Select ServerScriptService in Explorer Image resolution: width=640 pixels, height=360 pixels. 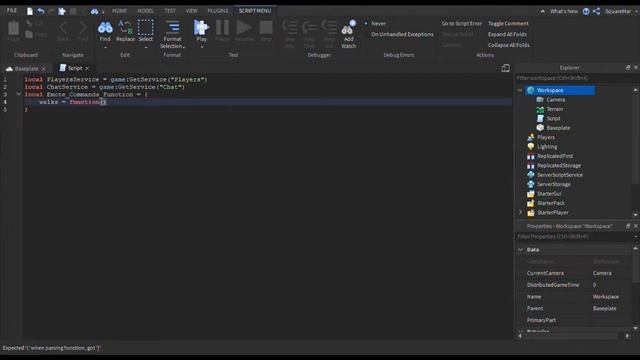560,175
